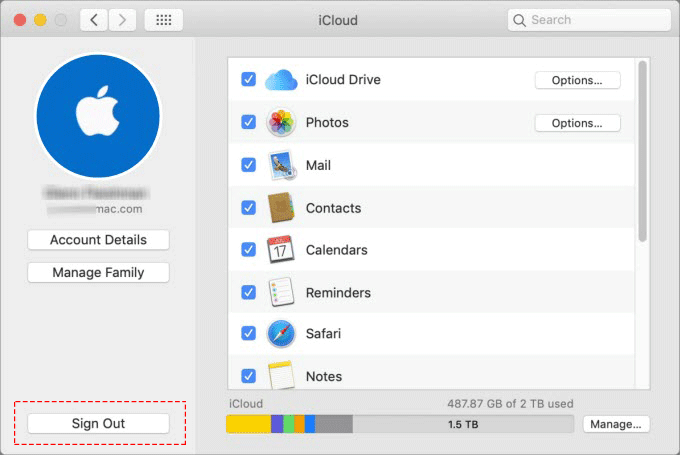Click the iCloud window title

point(338,20)
